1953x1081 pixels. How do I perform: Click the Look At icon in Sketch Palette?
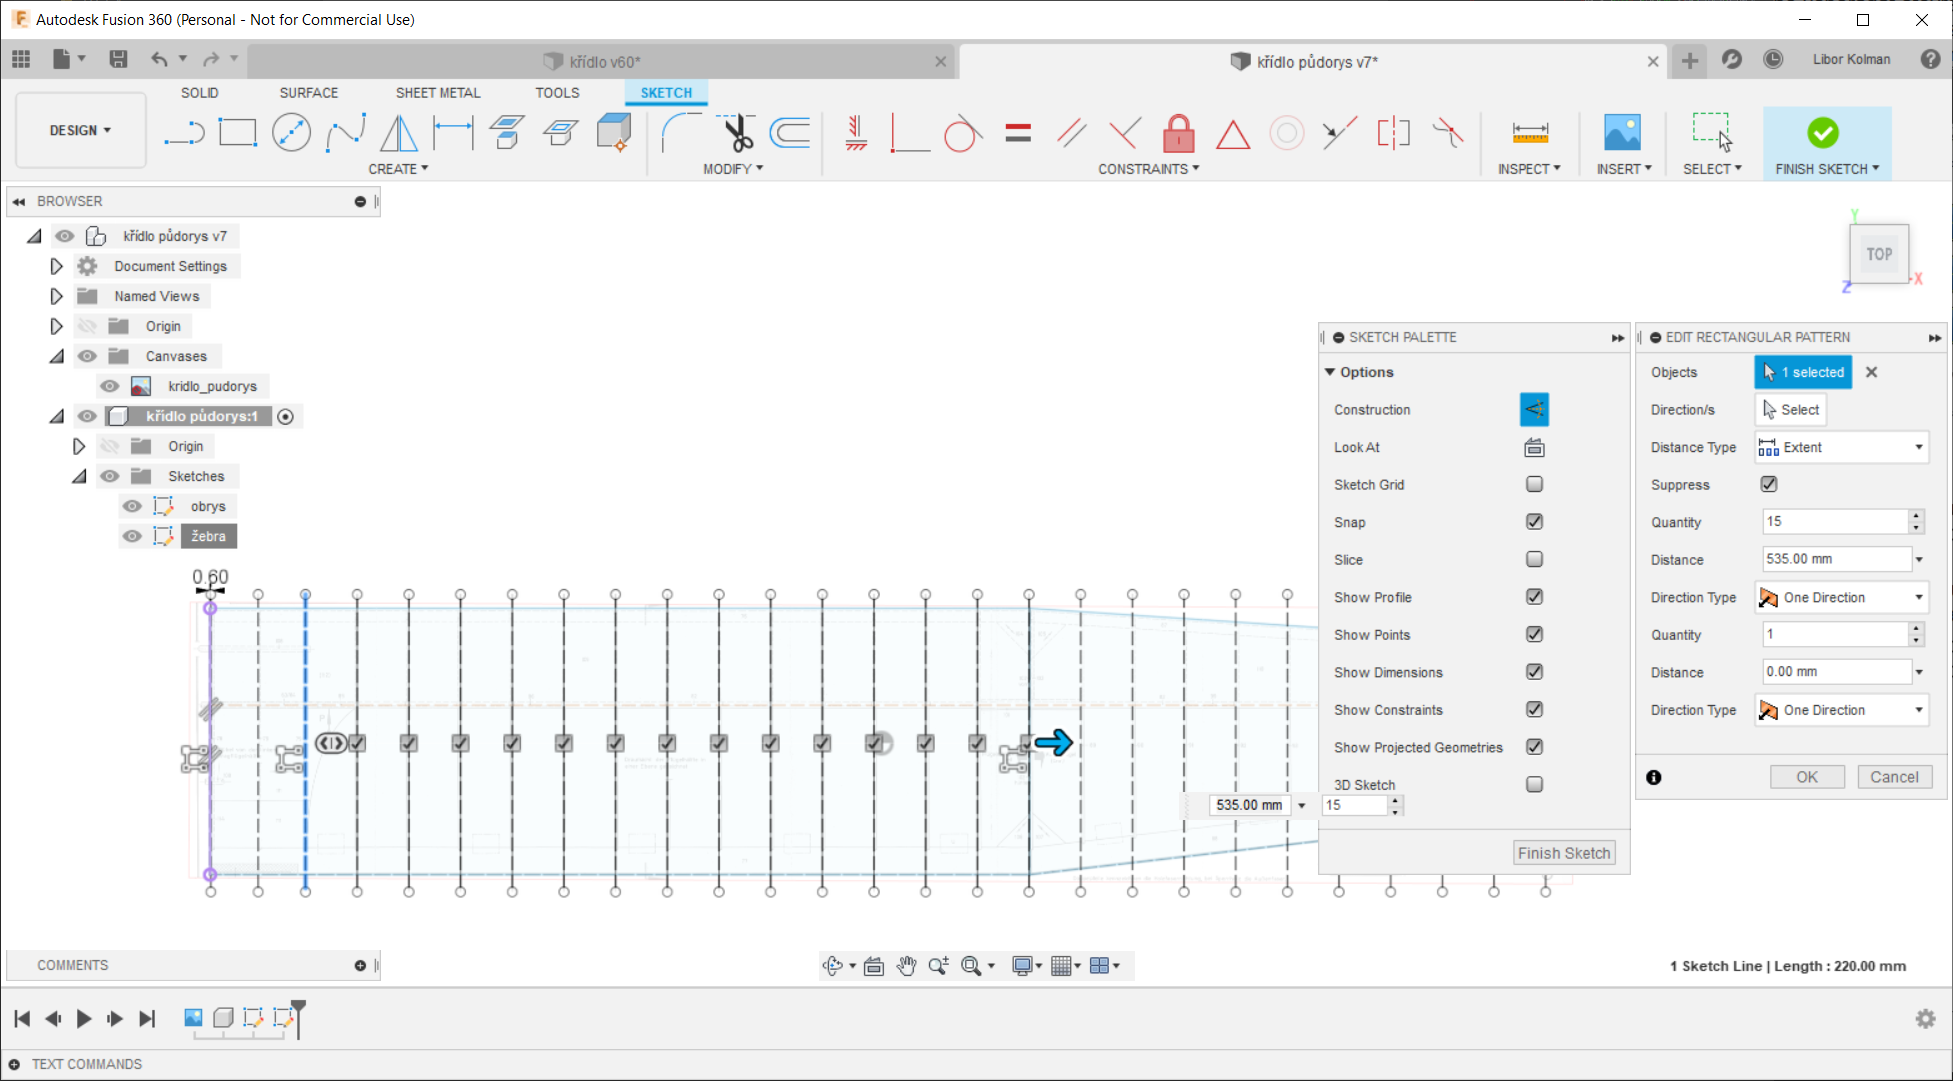point(1534,448)
